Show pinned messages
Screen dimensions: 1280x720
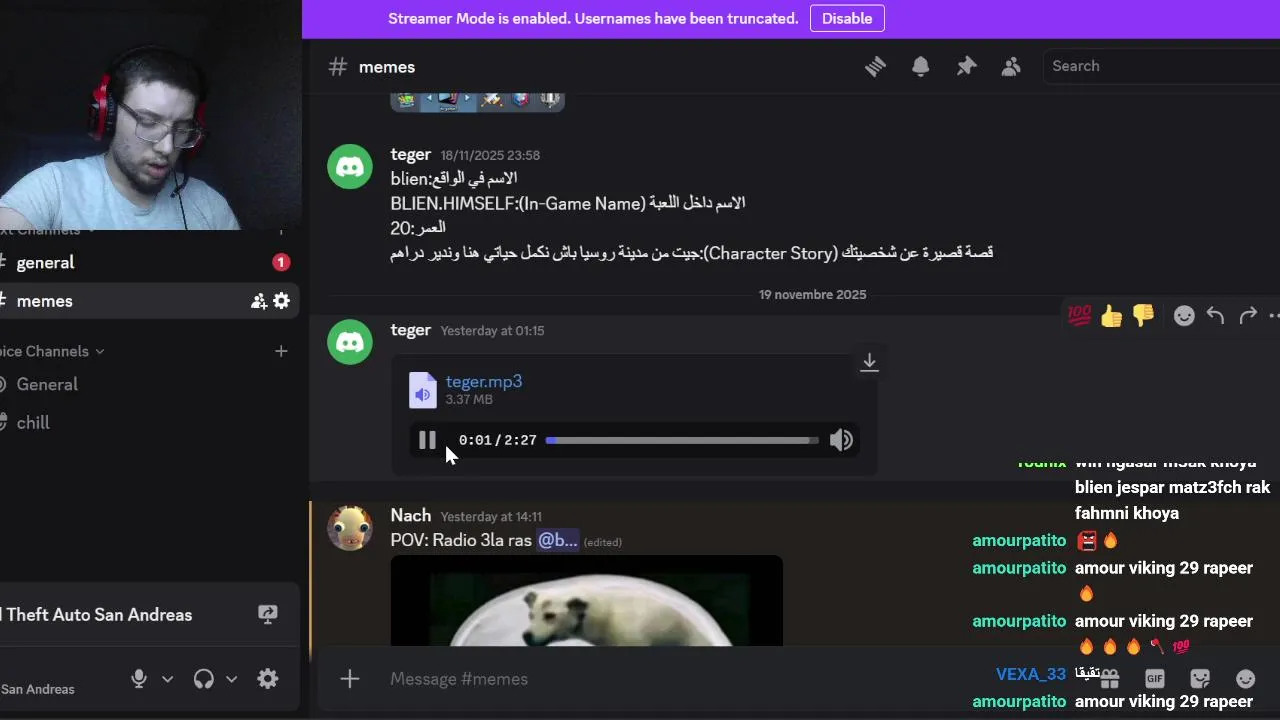pyautogui.click(x=966, y=66)
